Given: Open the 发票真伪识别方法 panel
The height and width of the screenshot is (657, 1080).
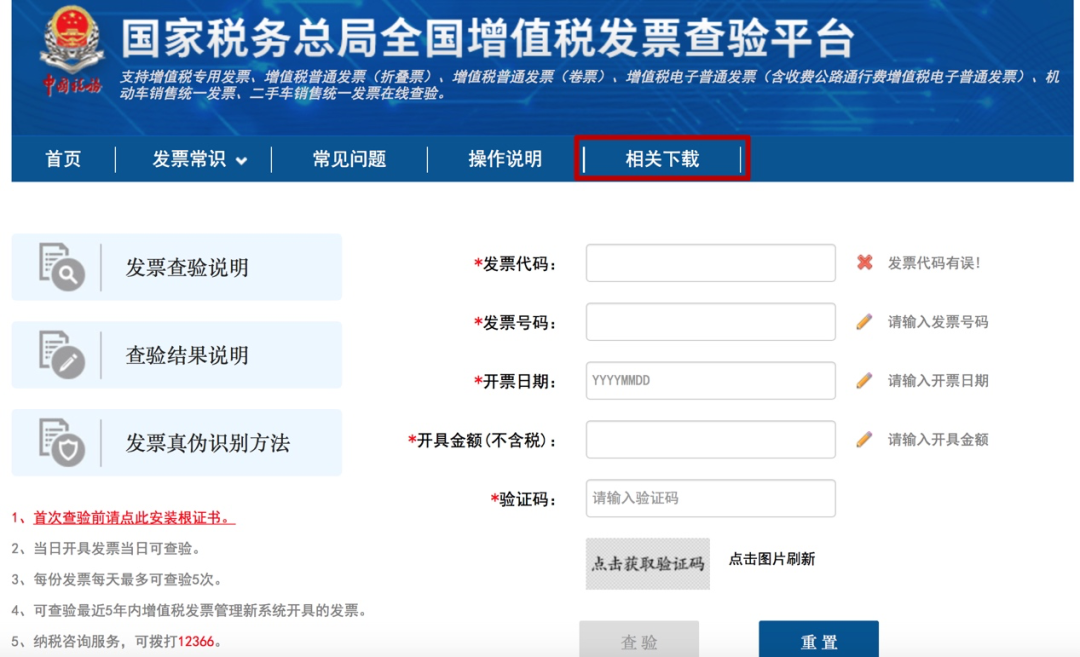Looking at the screenshot, I should click(176, 443).
